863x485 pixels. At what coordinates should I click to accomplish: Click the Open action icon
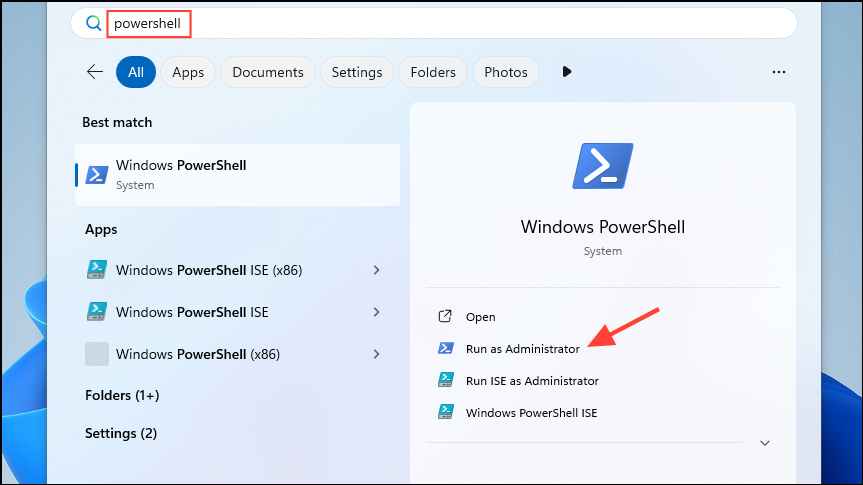(x=445, y=316)
